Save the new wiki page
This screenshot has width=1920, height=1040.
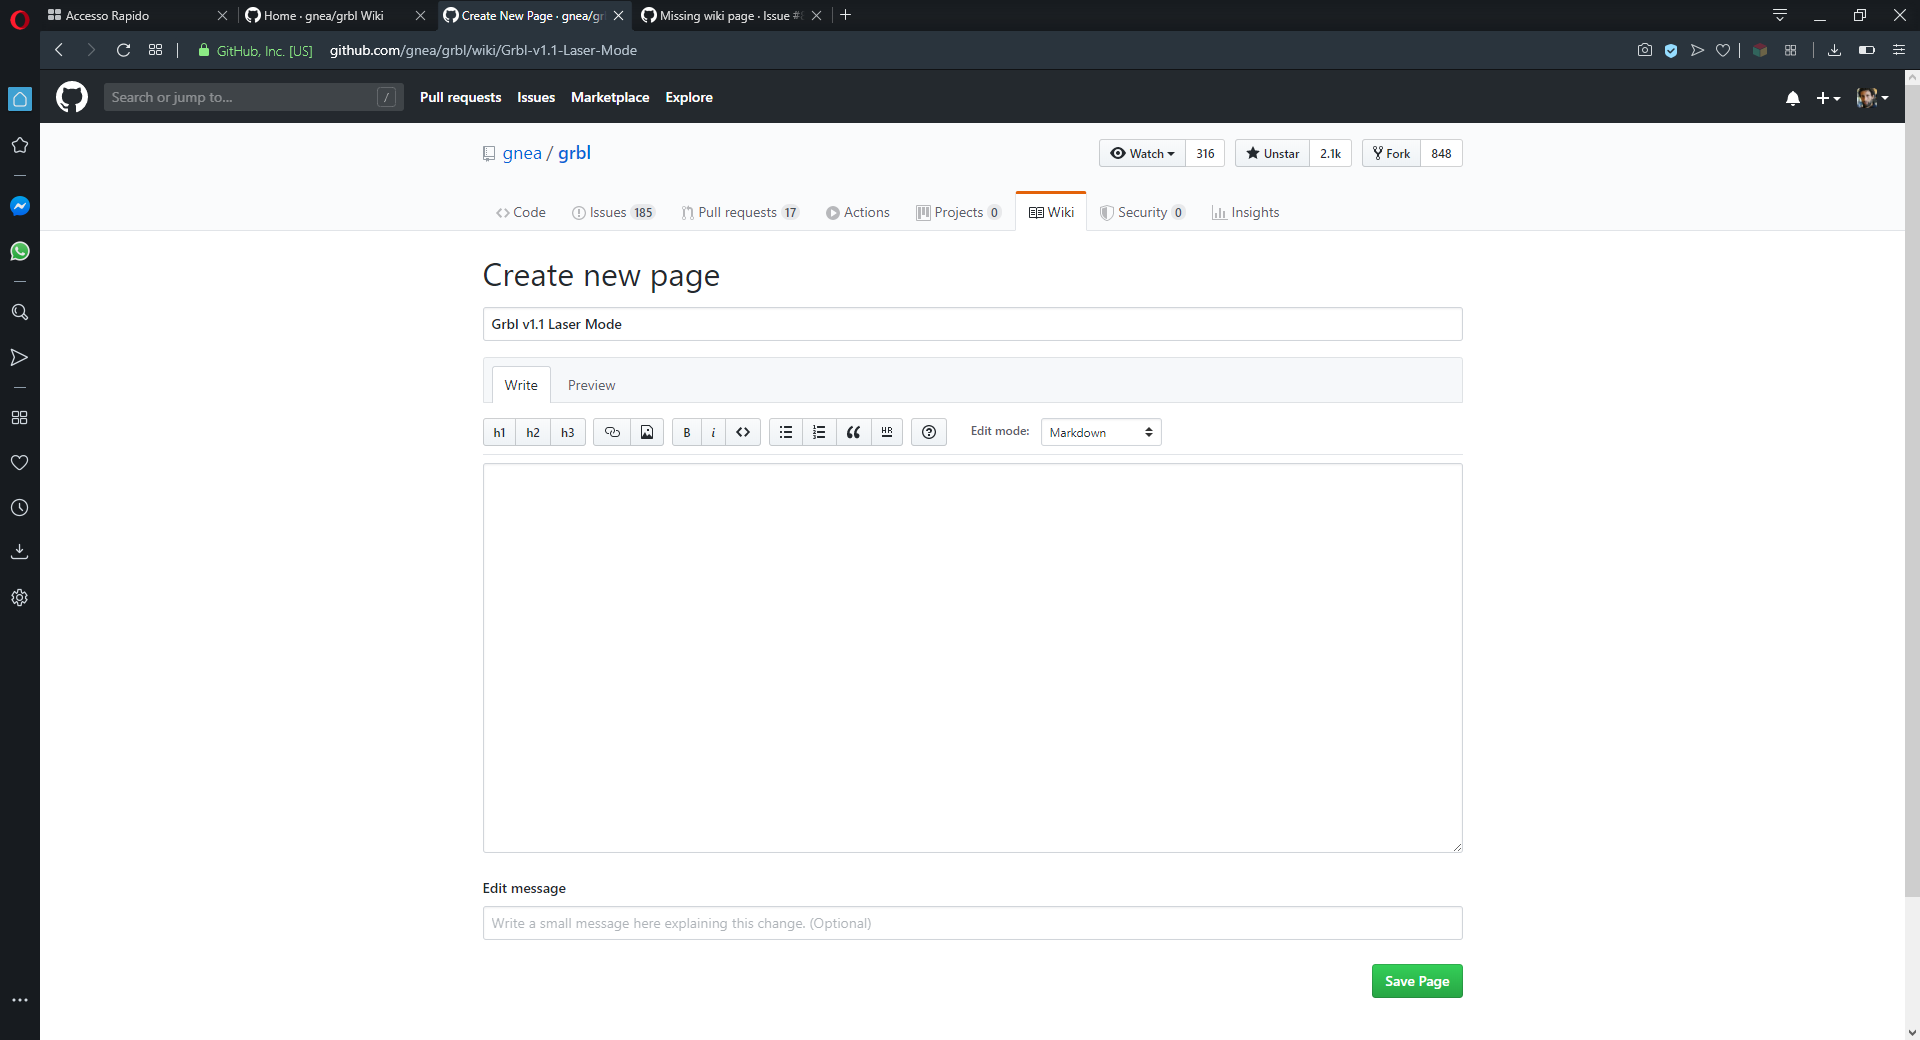(1416, 981)
